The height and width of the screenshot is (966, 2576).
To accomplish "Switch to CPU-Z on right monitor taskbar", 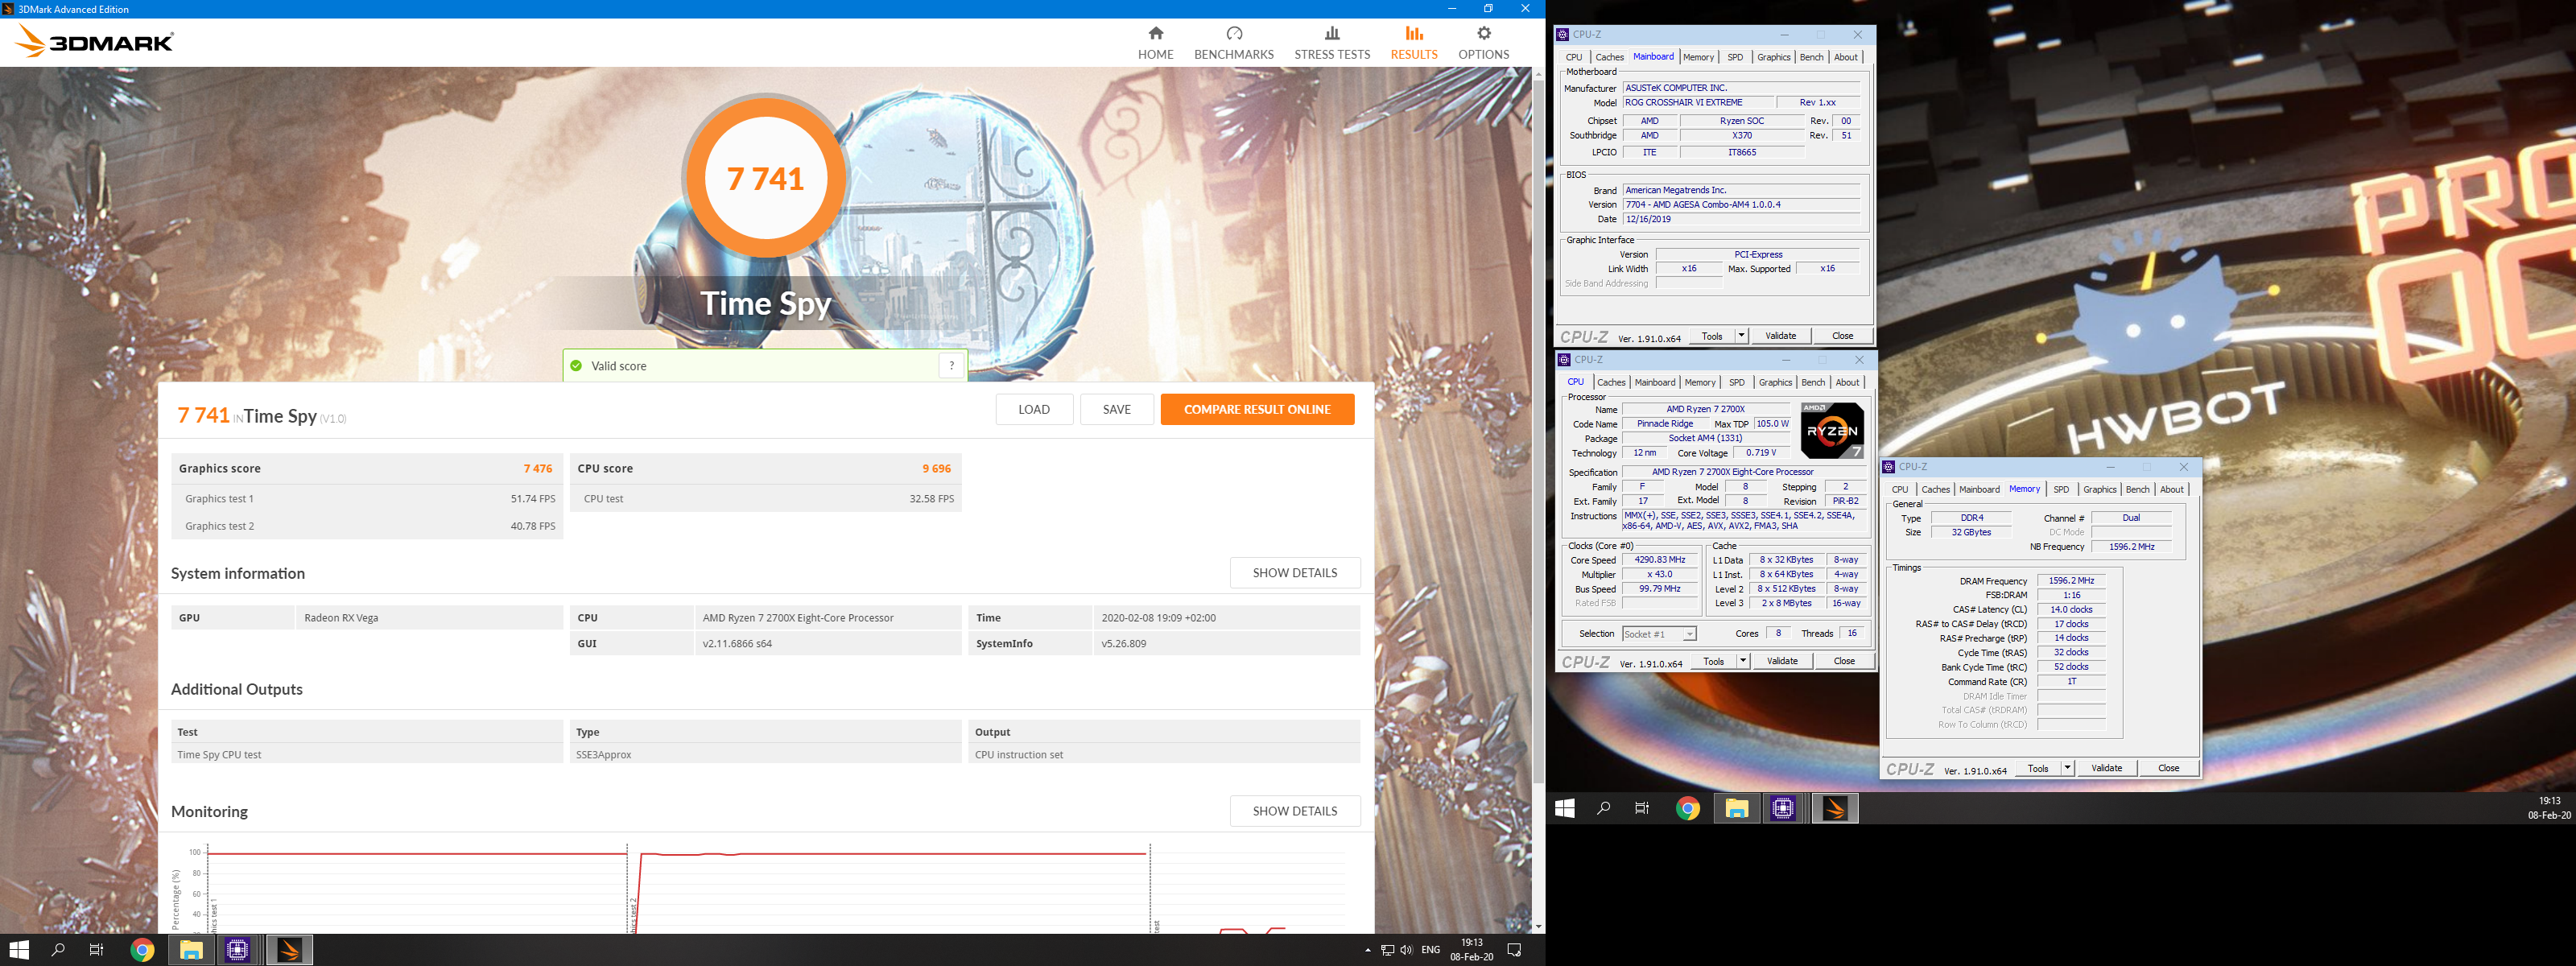I will coord(1783,808).
